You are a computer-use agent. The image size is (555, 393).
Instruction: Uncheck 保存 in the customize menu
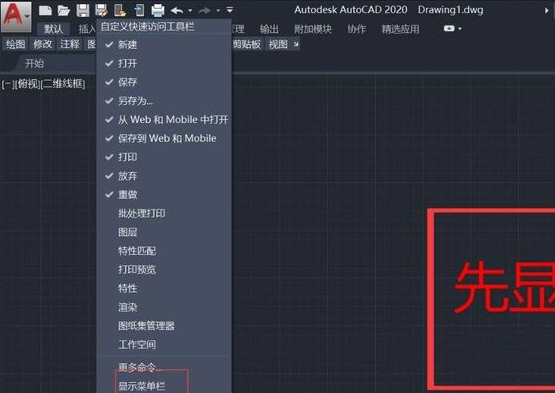click(x=164, y=82)
